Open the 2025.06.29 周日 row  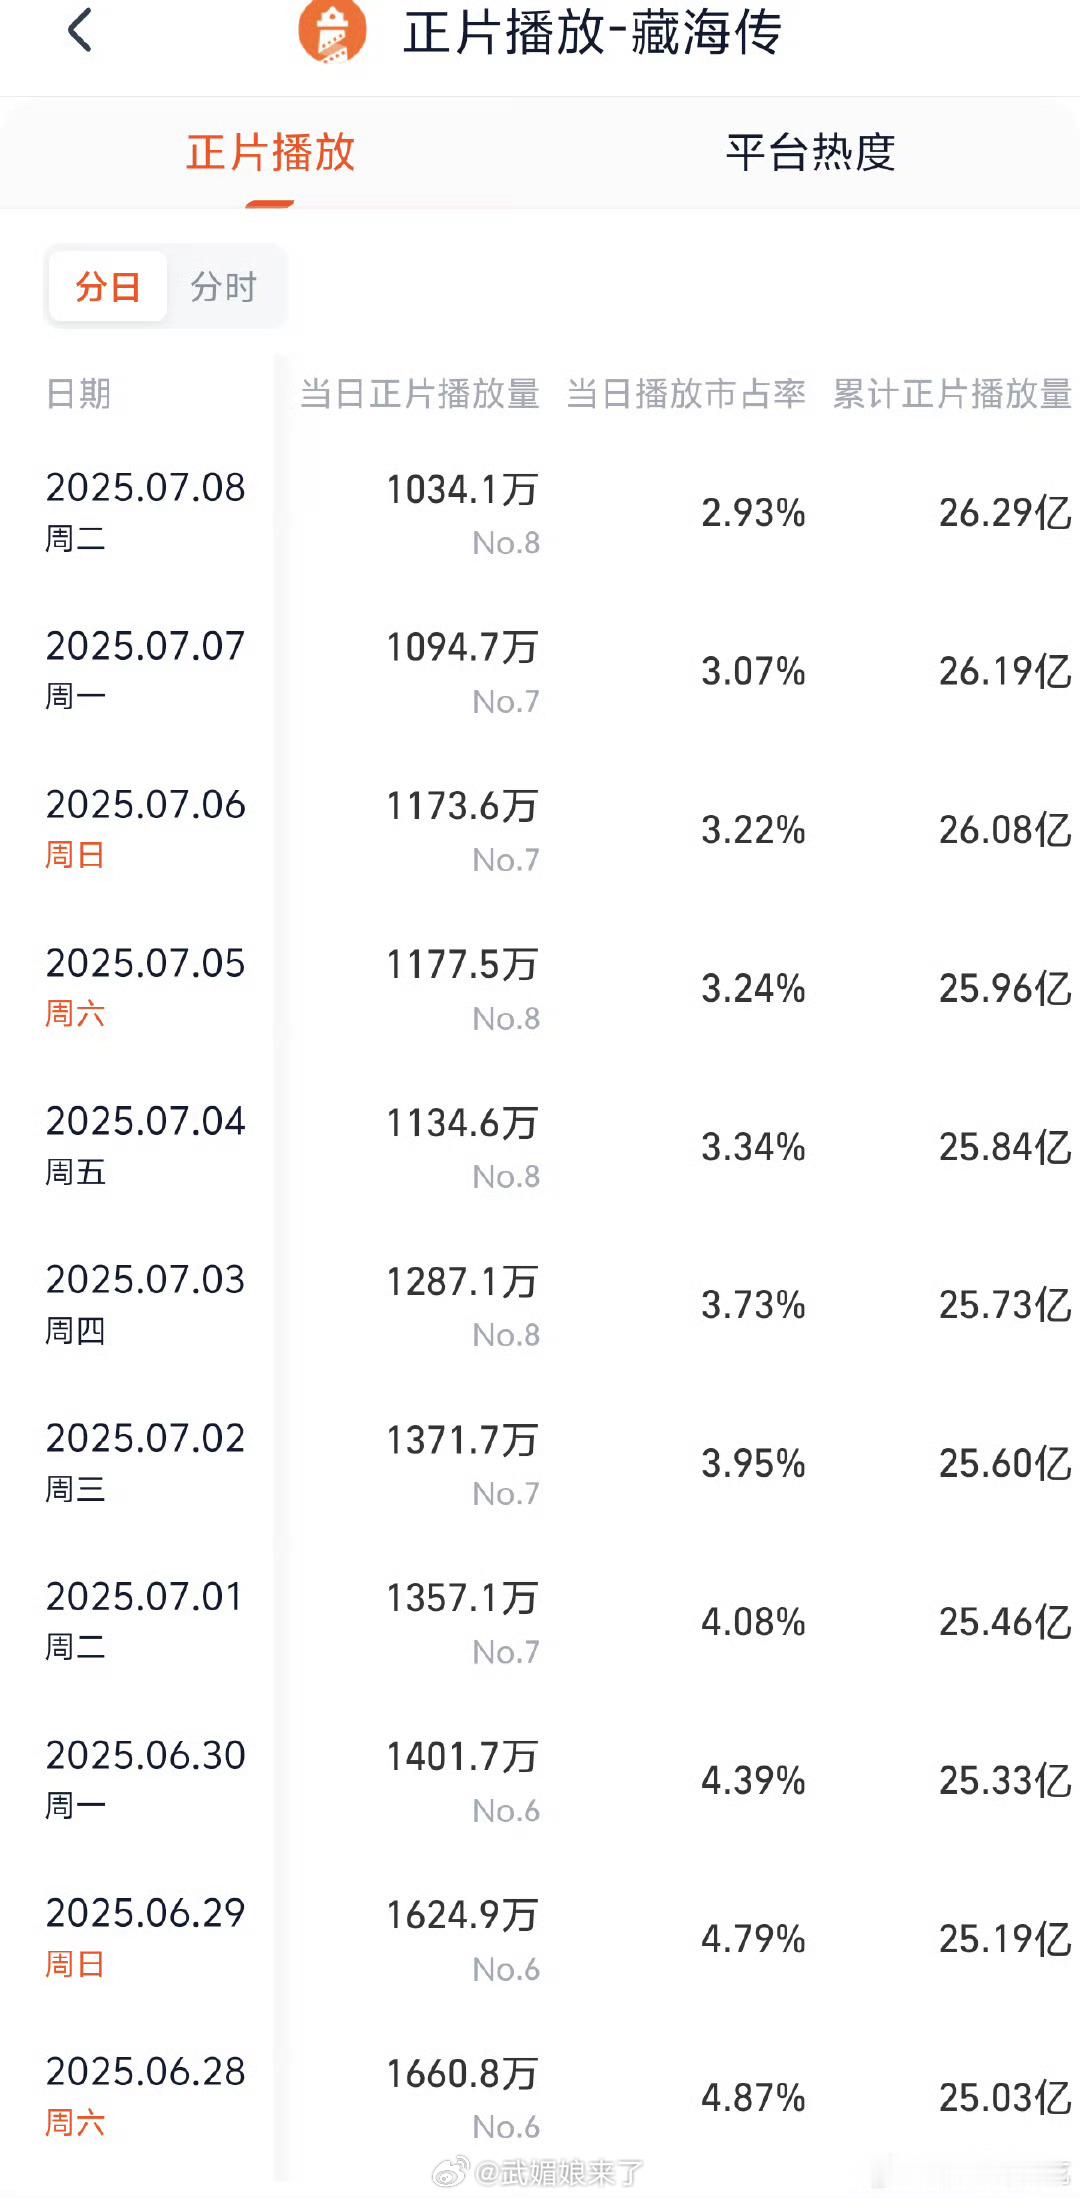pyautogui.click(x=540, y=1938)
